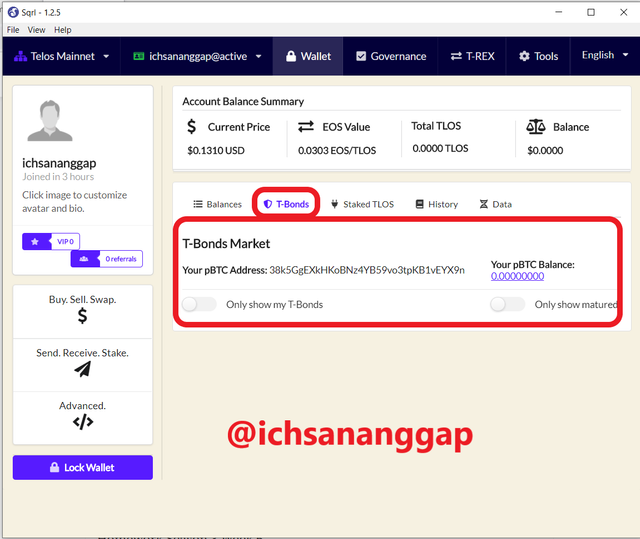Click the green account card icon
Viewport: 640px width, 539px height.
pyautogui.click(x=139, y=56)
